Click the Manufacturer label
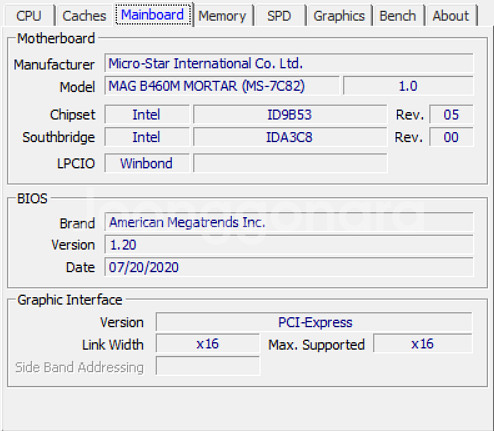494x431 pixels. [x=54, y=64]
